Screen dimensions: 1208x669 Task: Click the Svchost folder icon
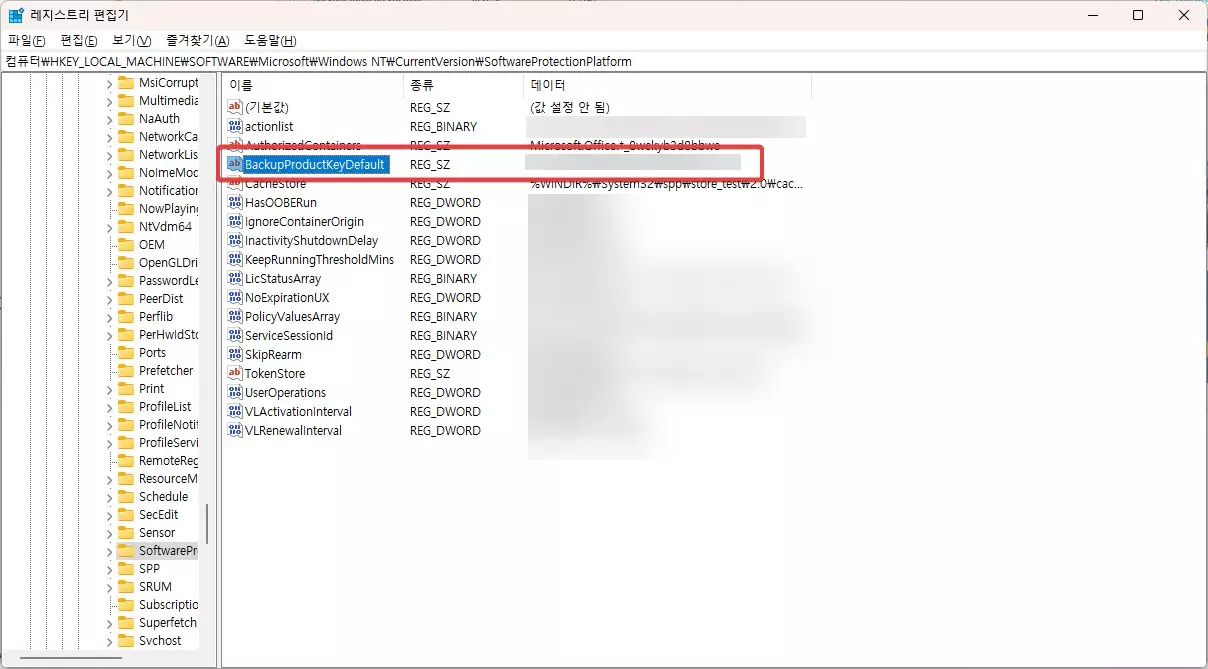[125, 640]
